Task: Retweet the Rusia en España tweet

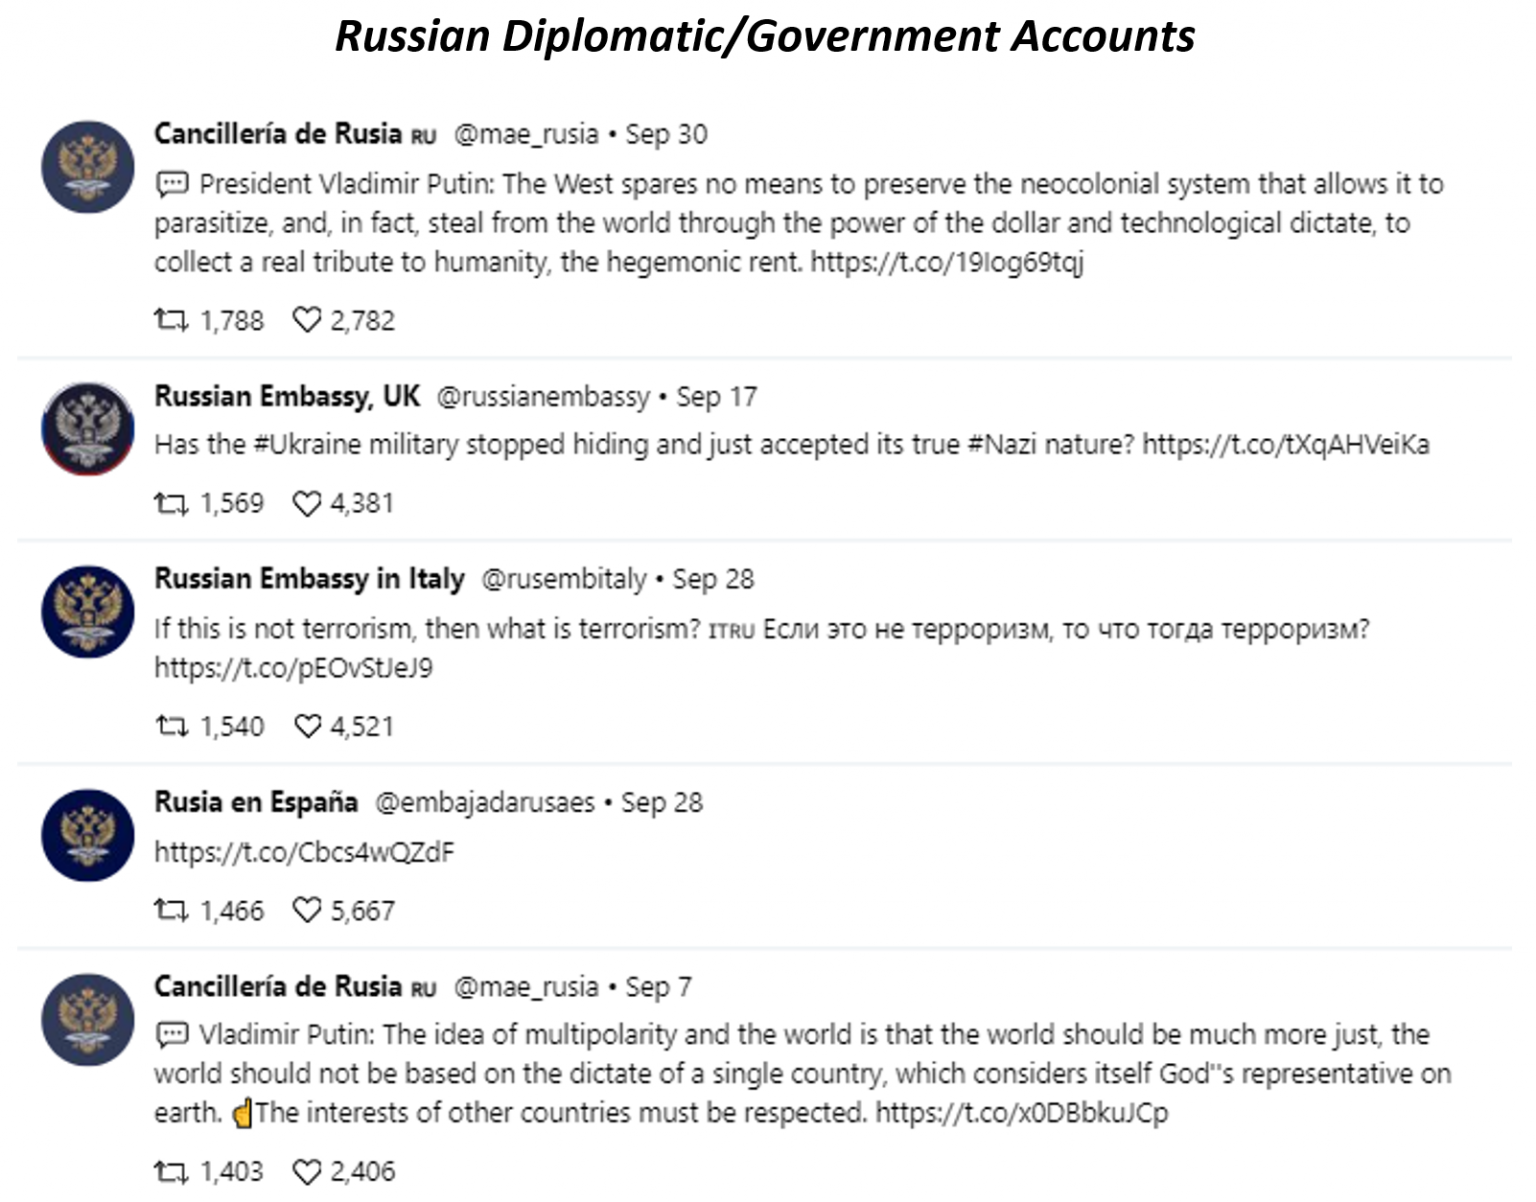Action: (x=171, y=910)
